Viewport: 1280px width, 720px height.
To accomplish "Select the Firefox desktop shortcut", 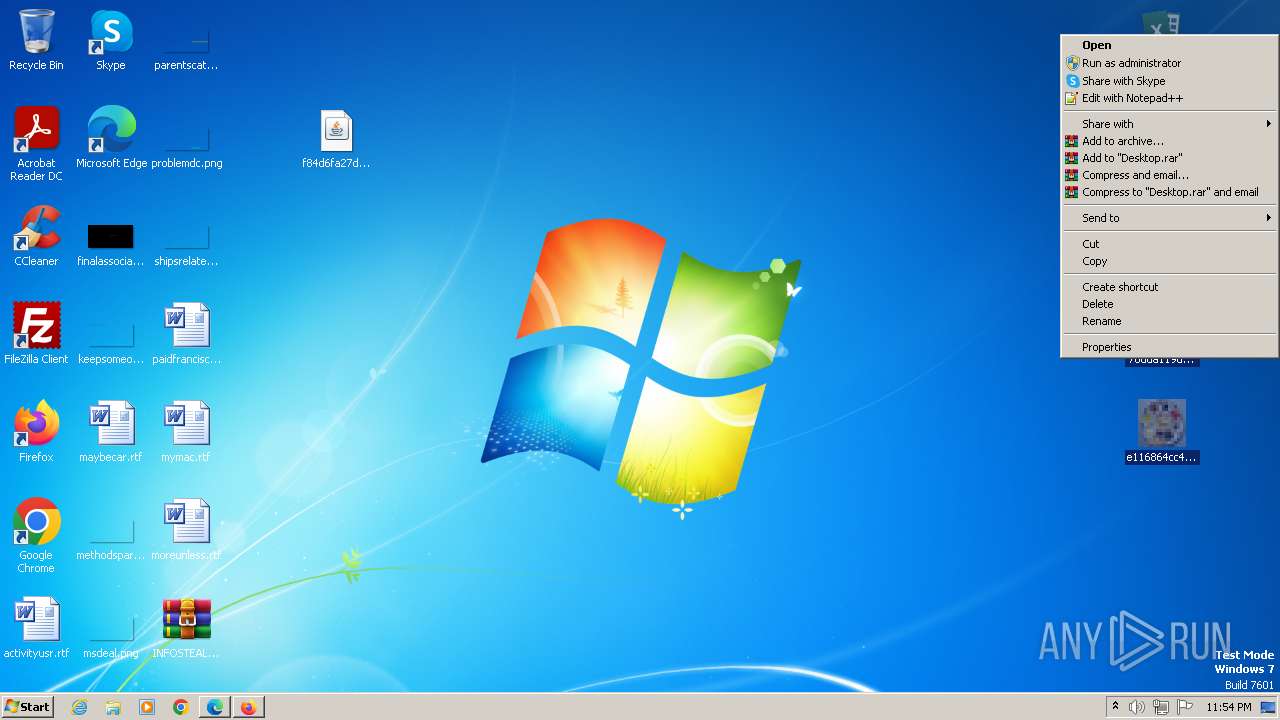I will click(36, 432).
